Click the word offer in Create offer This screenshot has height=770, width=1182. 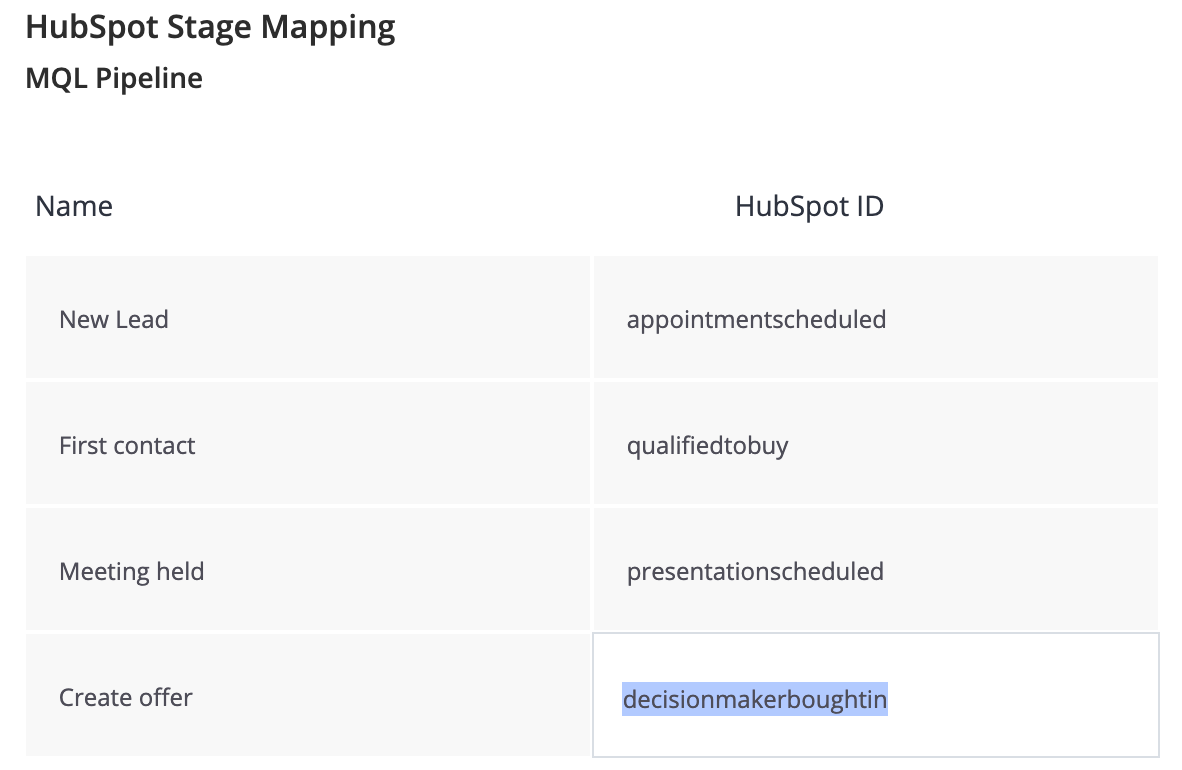[166, 698]
